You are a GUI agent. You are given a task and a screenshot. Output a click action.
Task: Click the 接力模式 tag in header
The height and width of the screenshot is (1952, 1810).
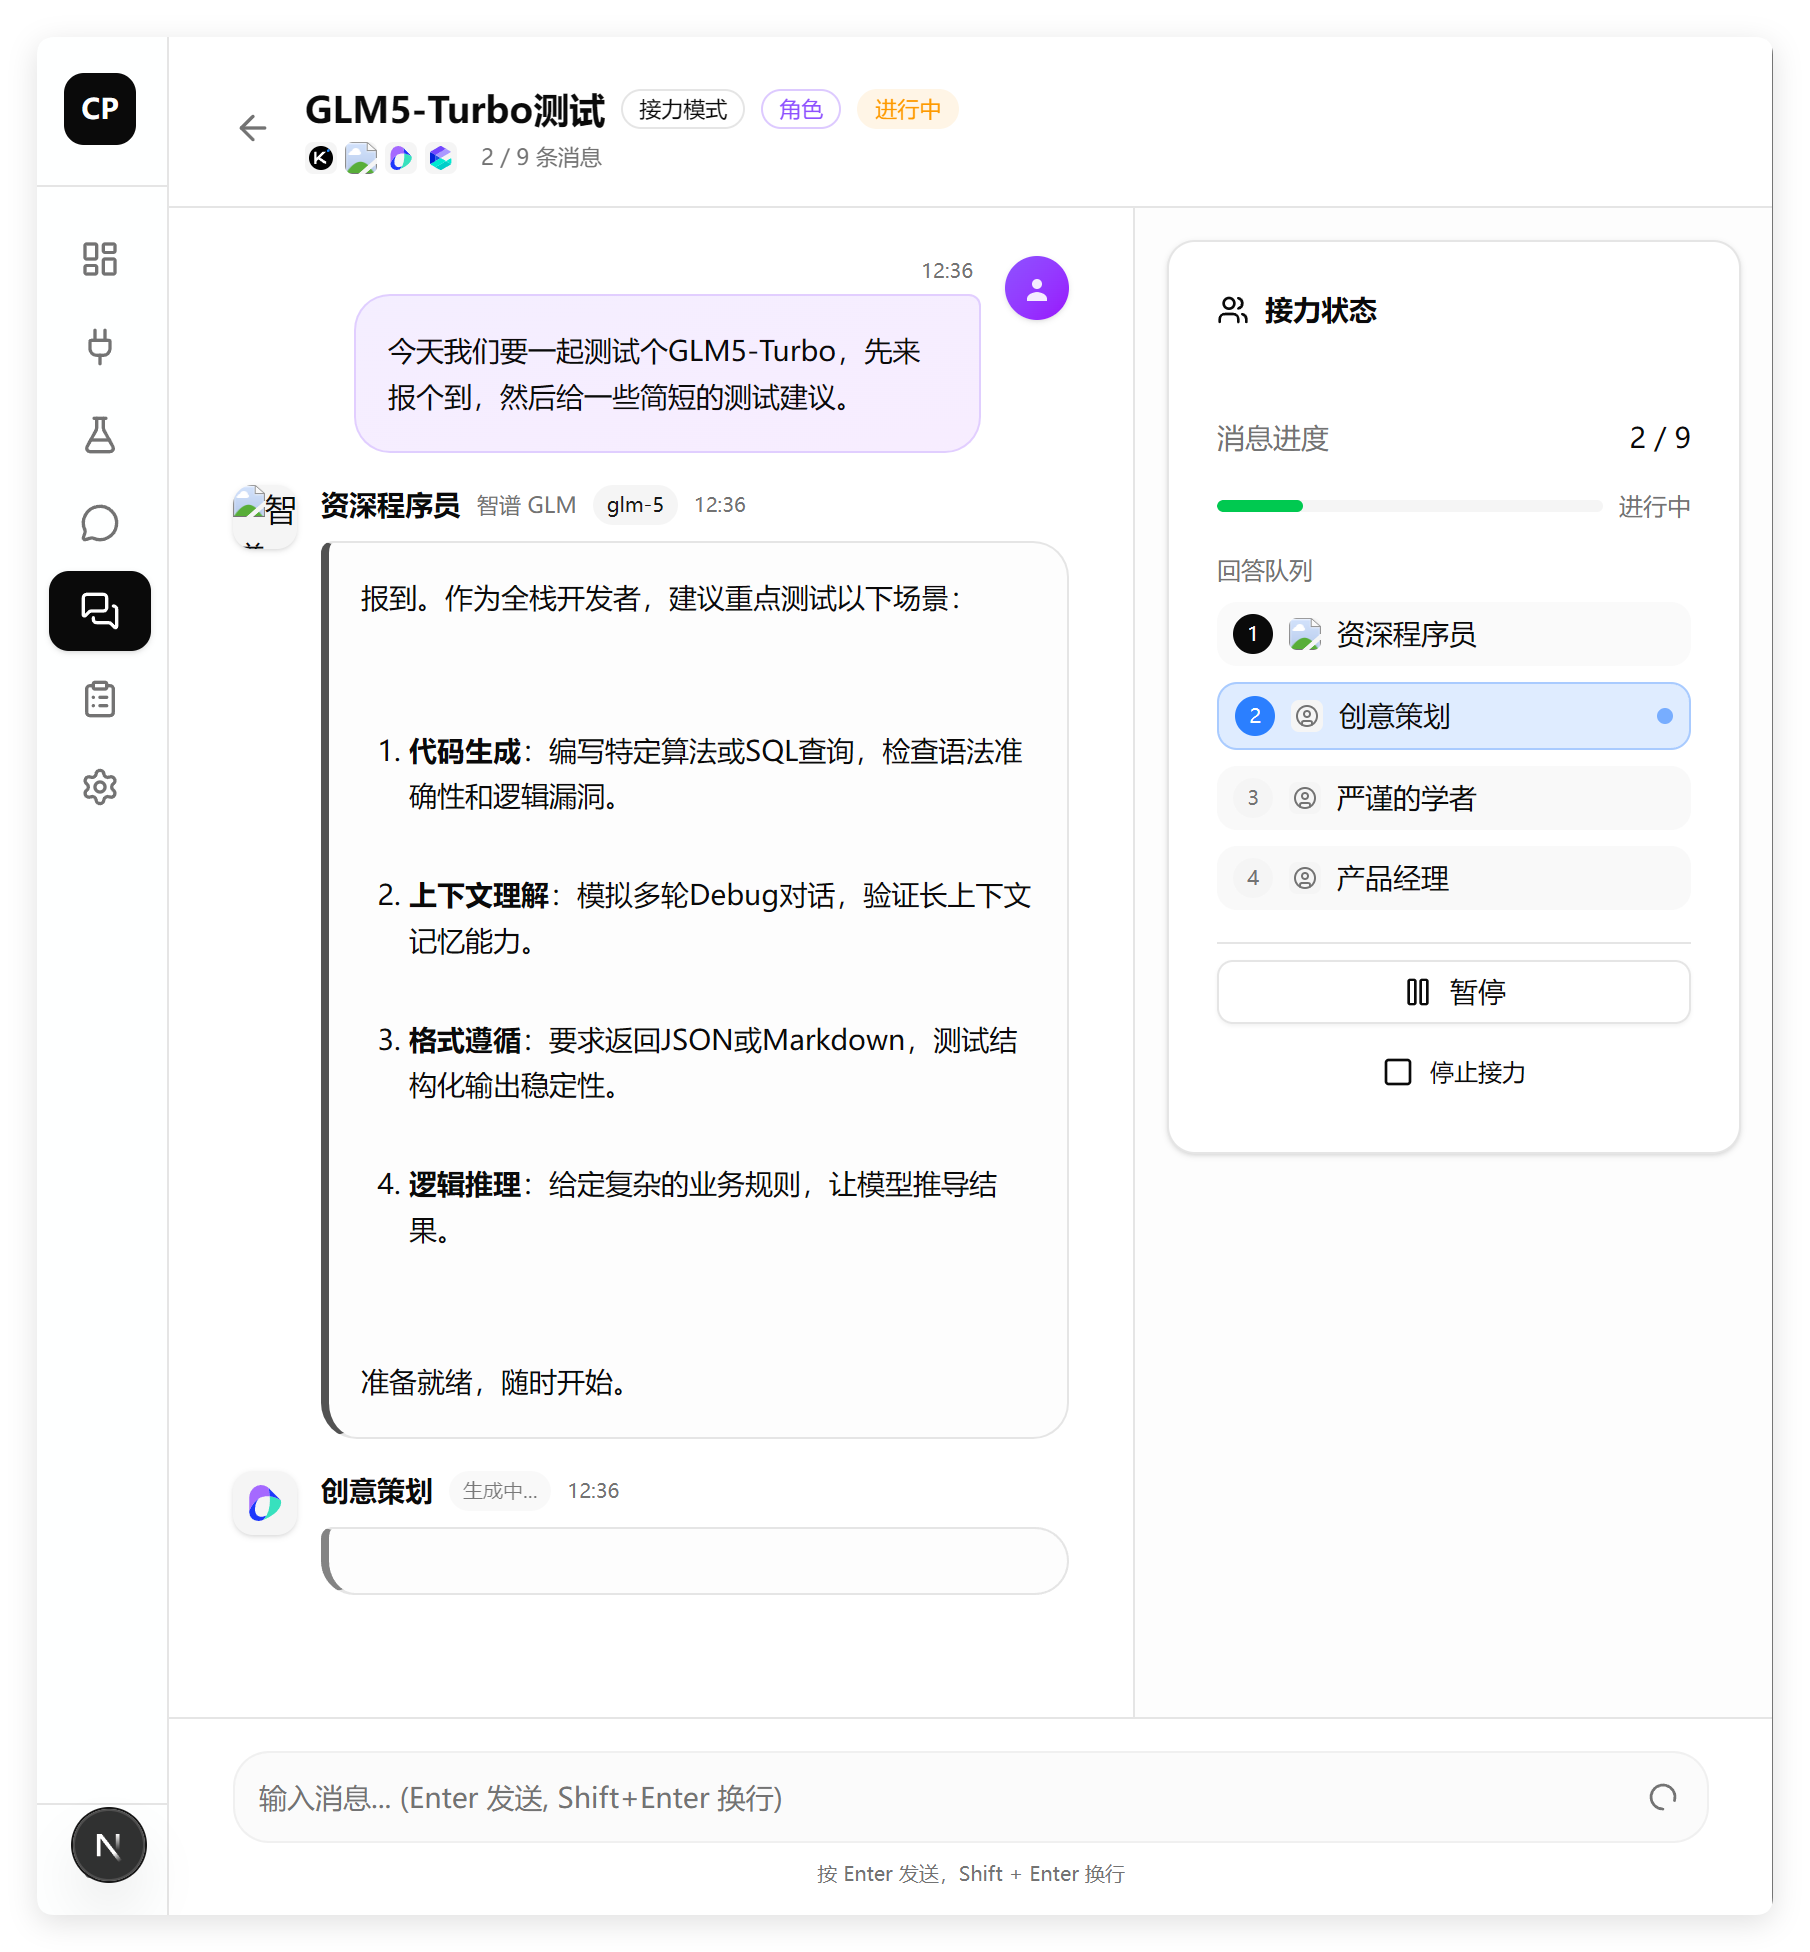683,109
